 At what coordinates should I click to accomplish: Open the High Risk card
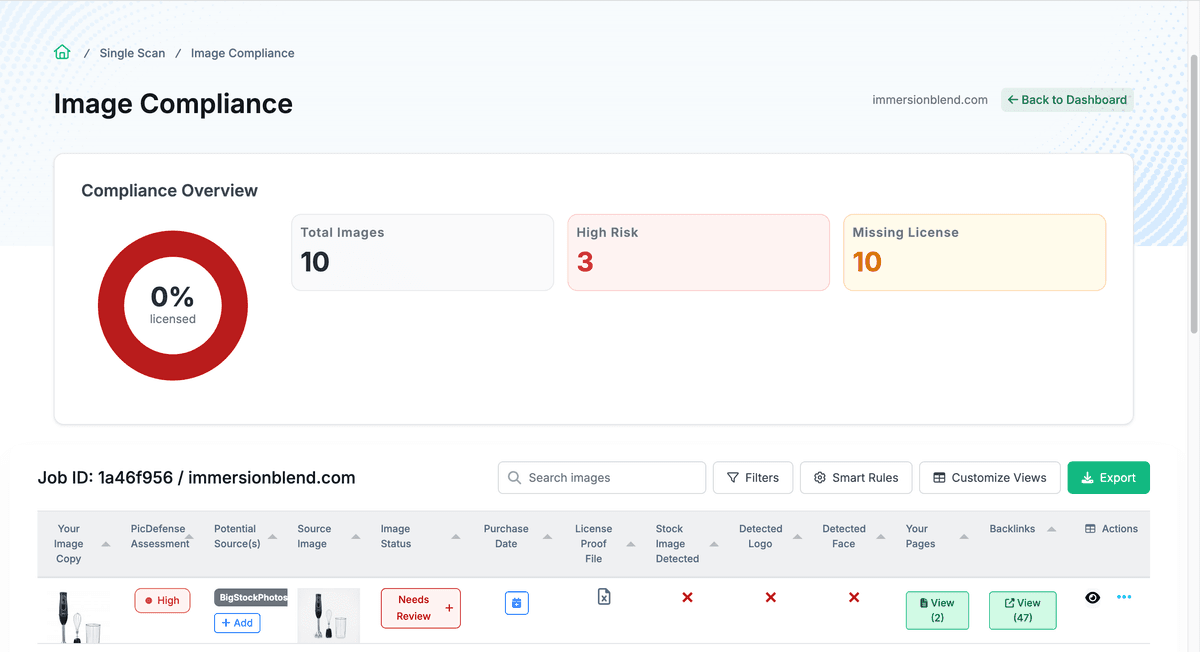698,252
